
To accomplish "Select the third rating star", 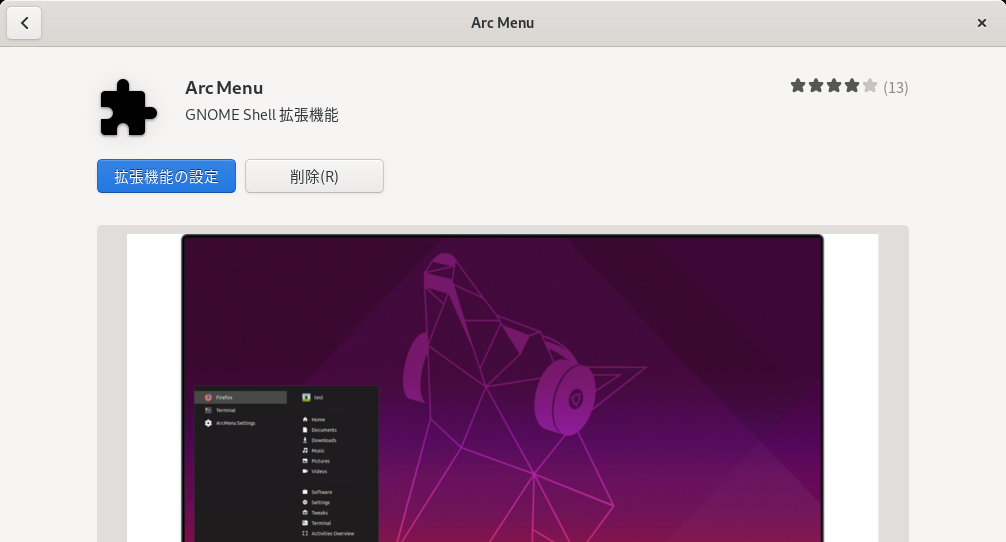I will tap(833, 86).
